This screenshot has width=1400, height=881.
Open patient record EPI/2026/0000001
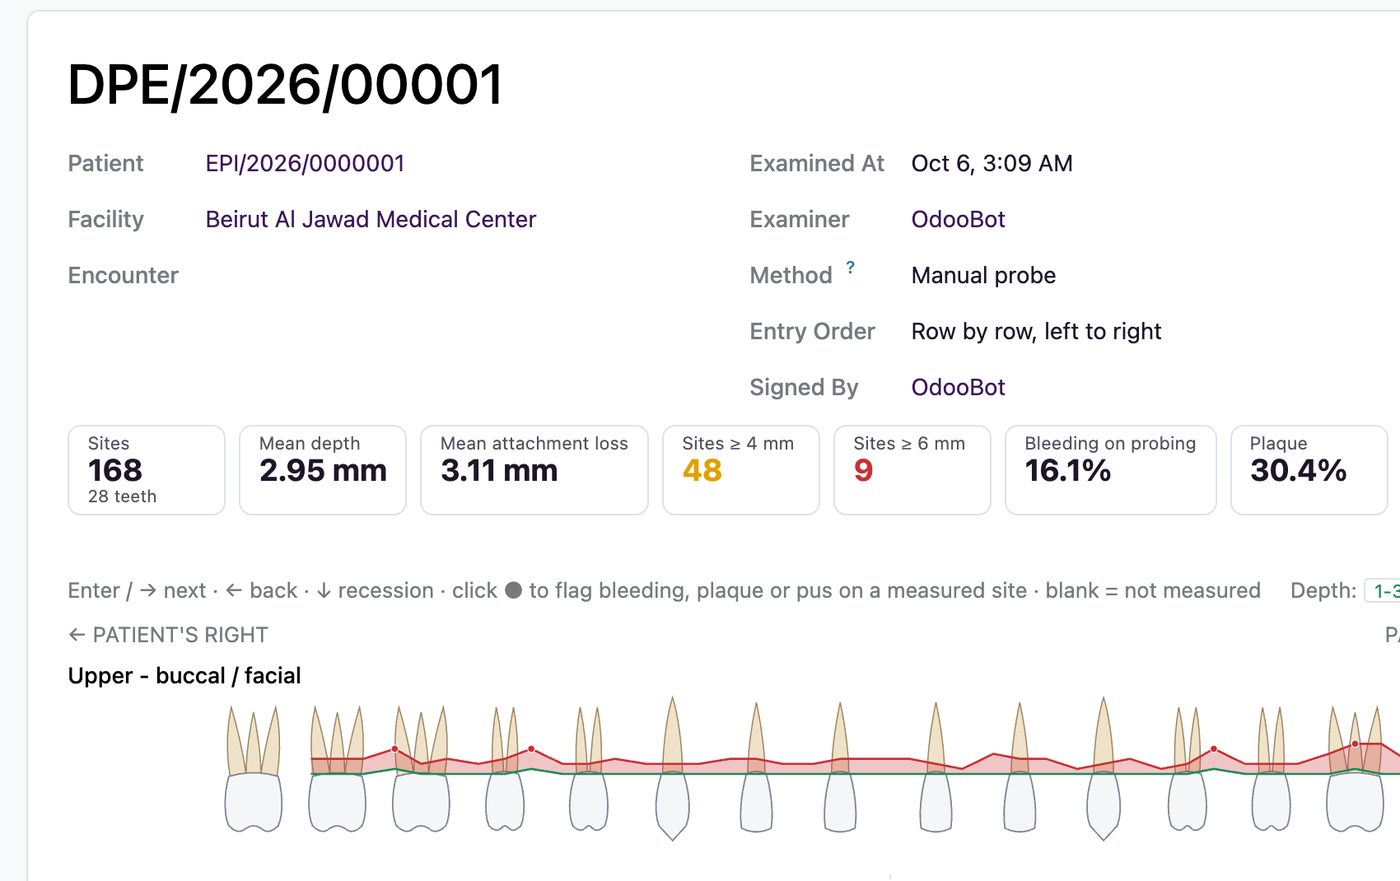[305, 164]
